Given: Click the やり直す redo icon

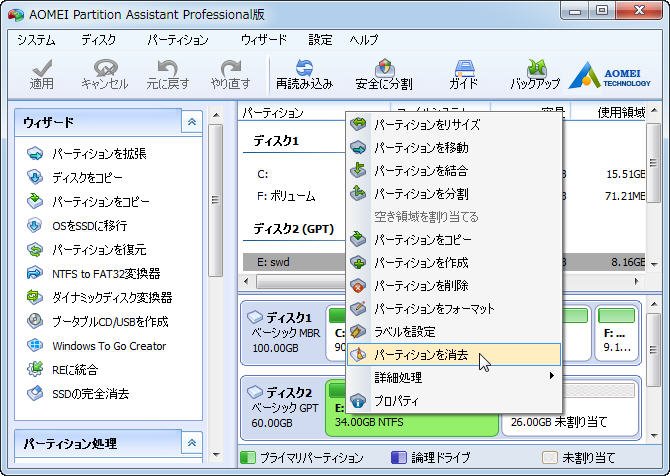Looking at the screenshot, I should coord(231,69).
